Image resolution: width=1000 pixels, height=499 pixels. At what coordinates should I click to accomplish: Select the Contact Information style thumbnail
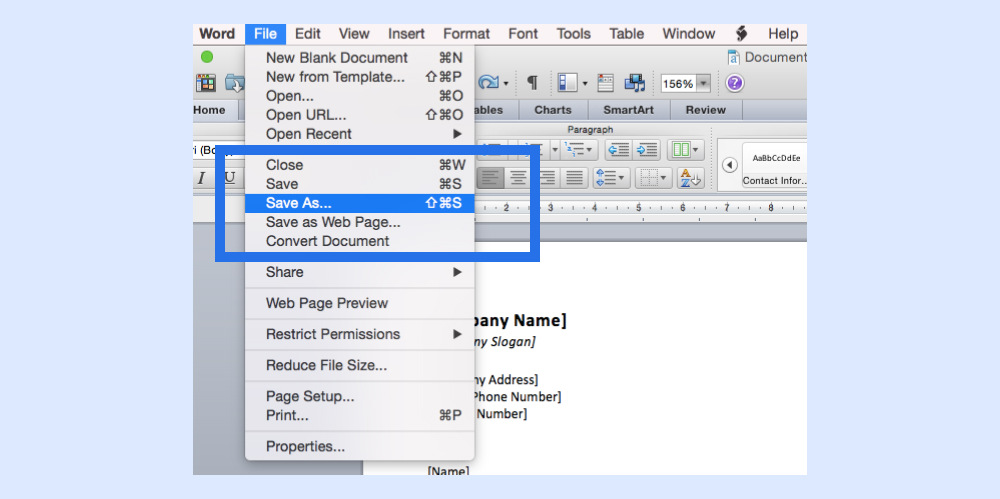(x=775, y=165)
